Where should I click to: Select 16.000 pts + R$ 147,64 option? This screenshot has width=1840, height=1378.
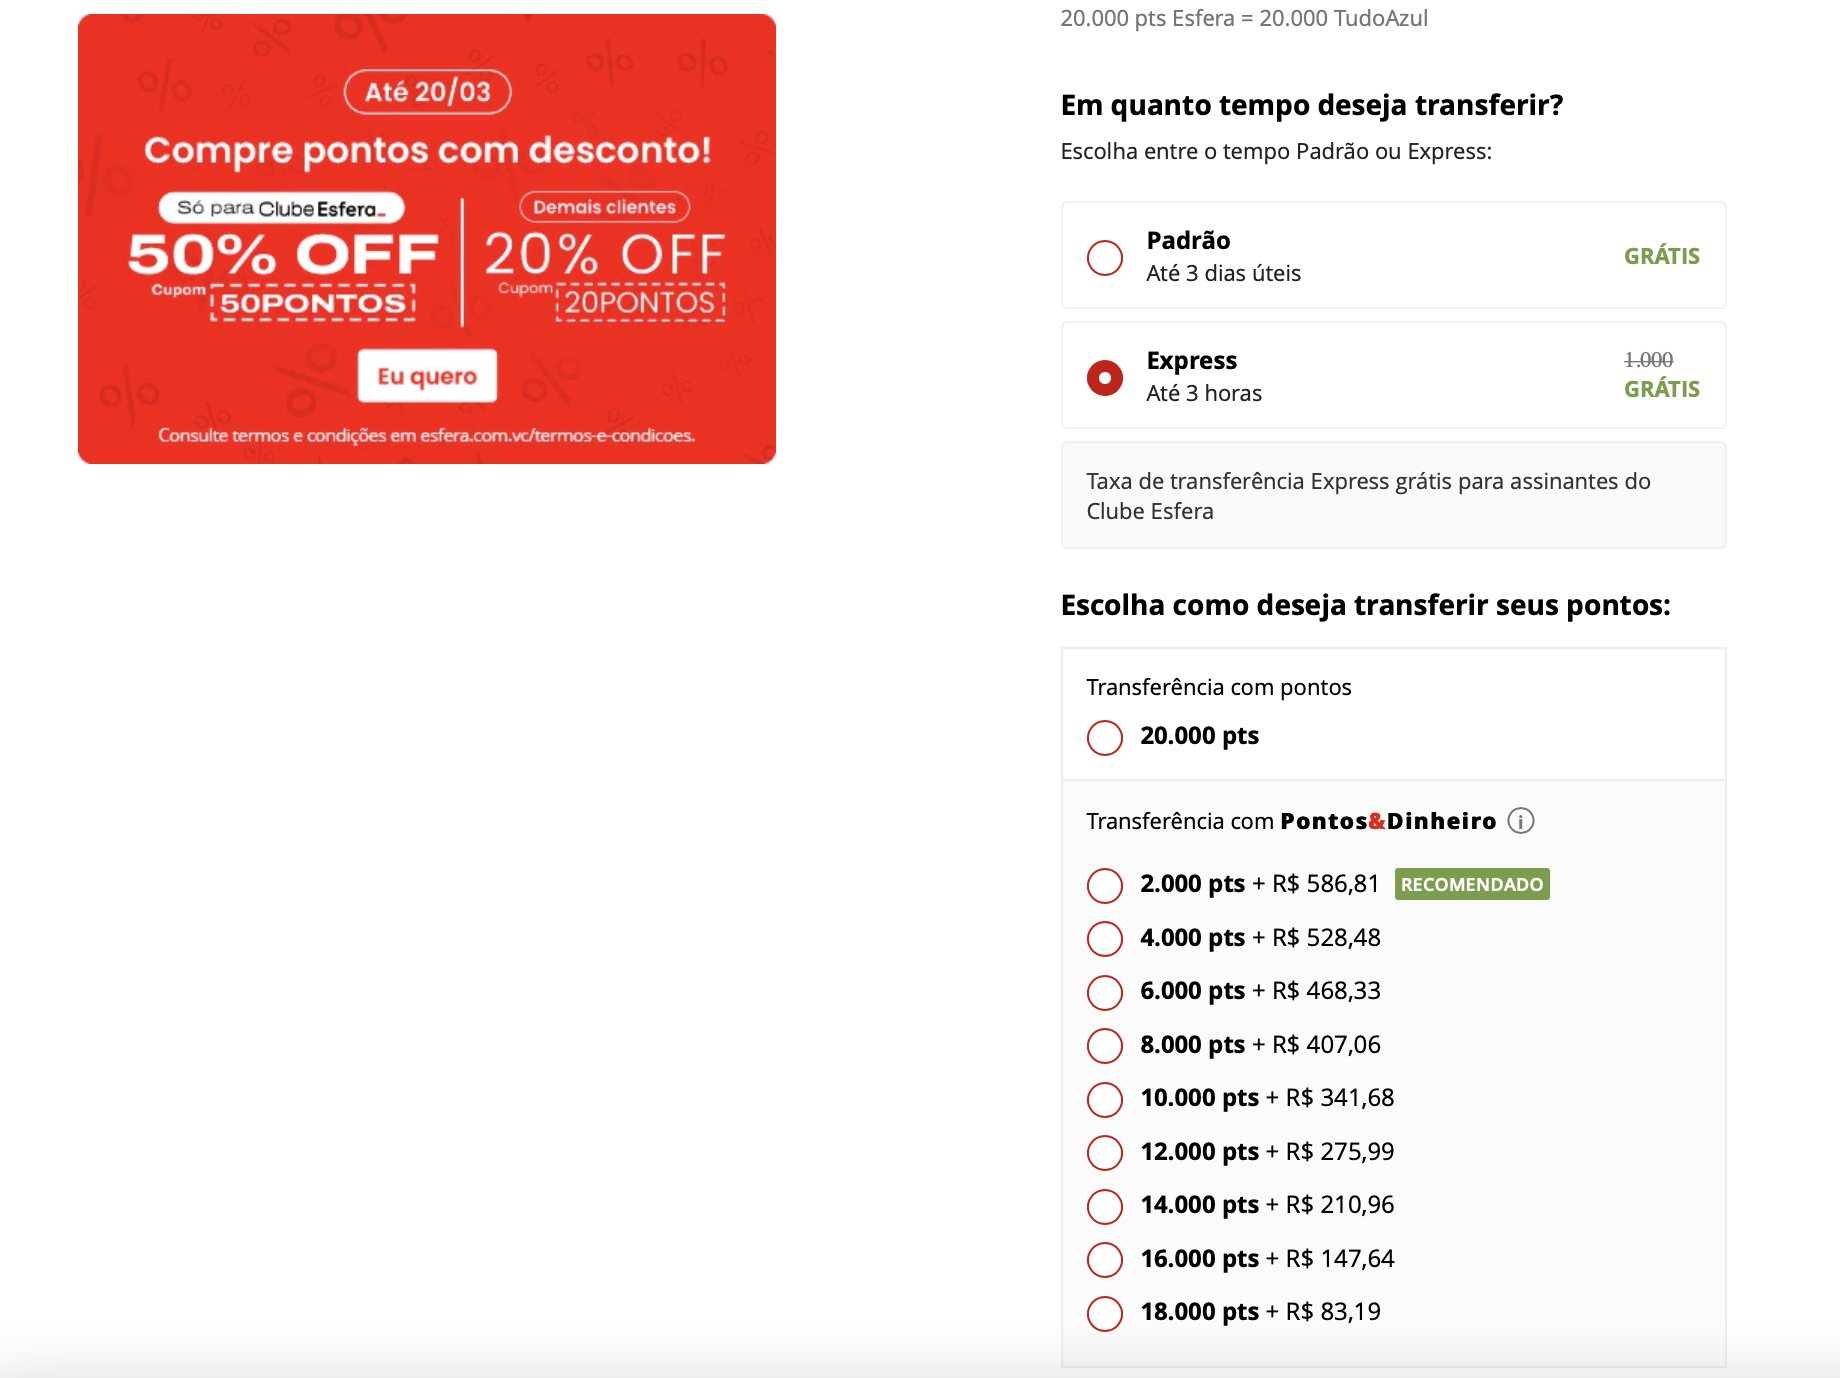[x=1105, y=1259]
